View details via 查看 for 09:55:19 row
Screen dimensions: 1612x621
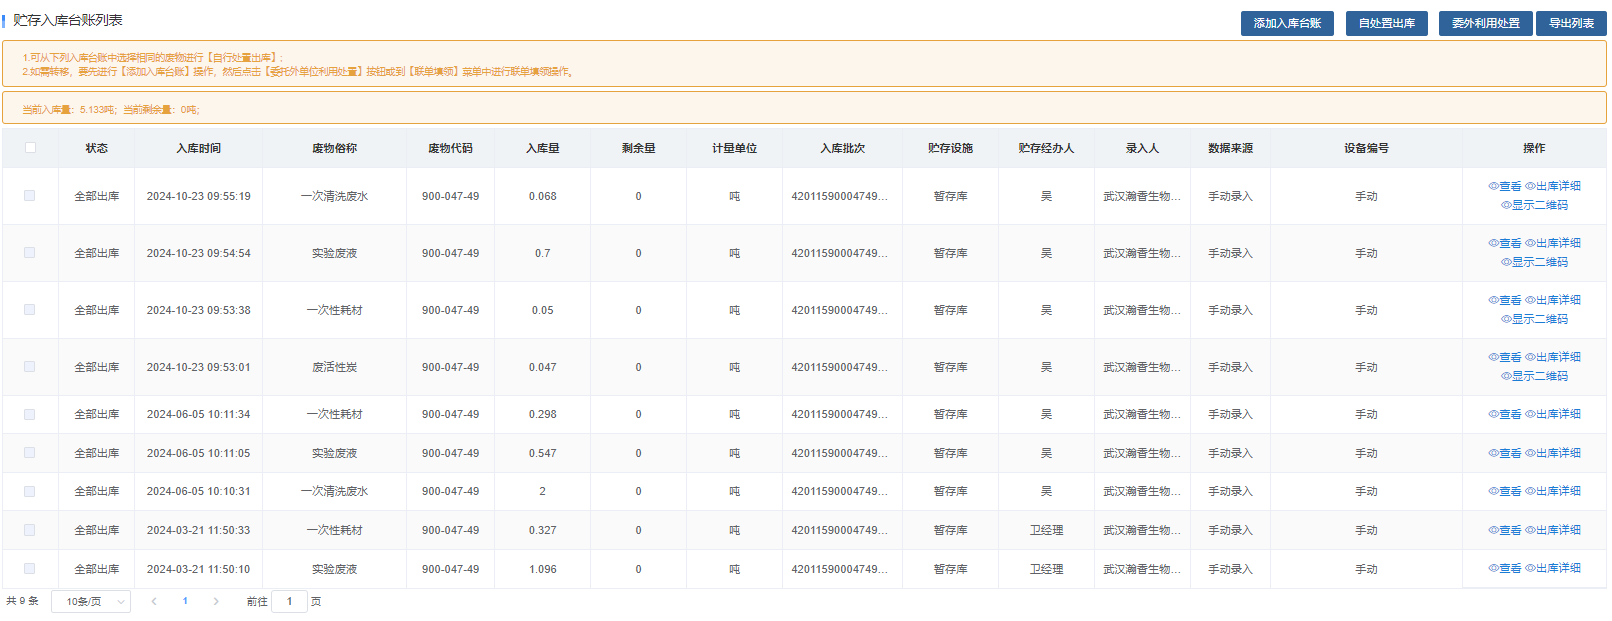[x=1505, y=186]
